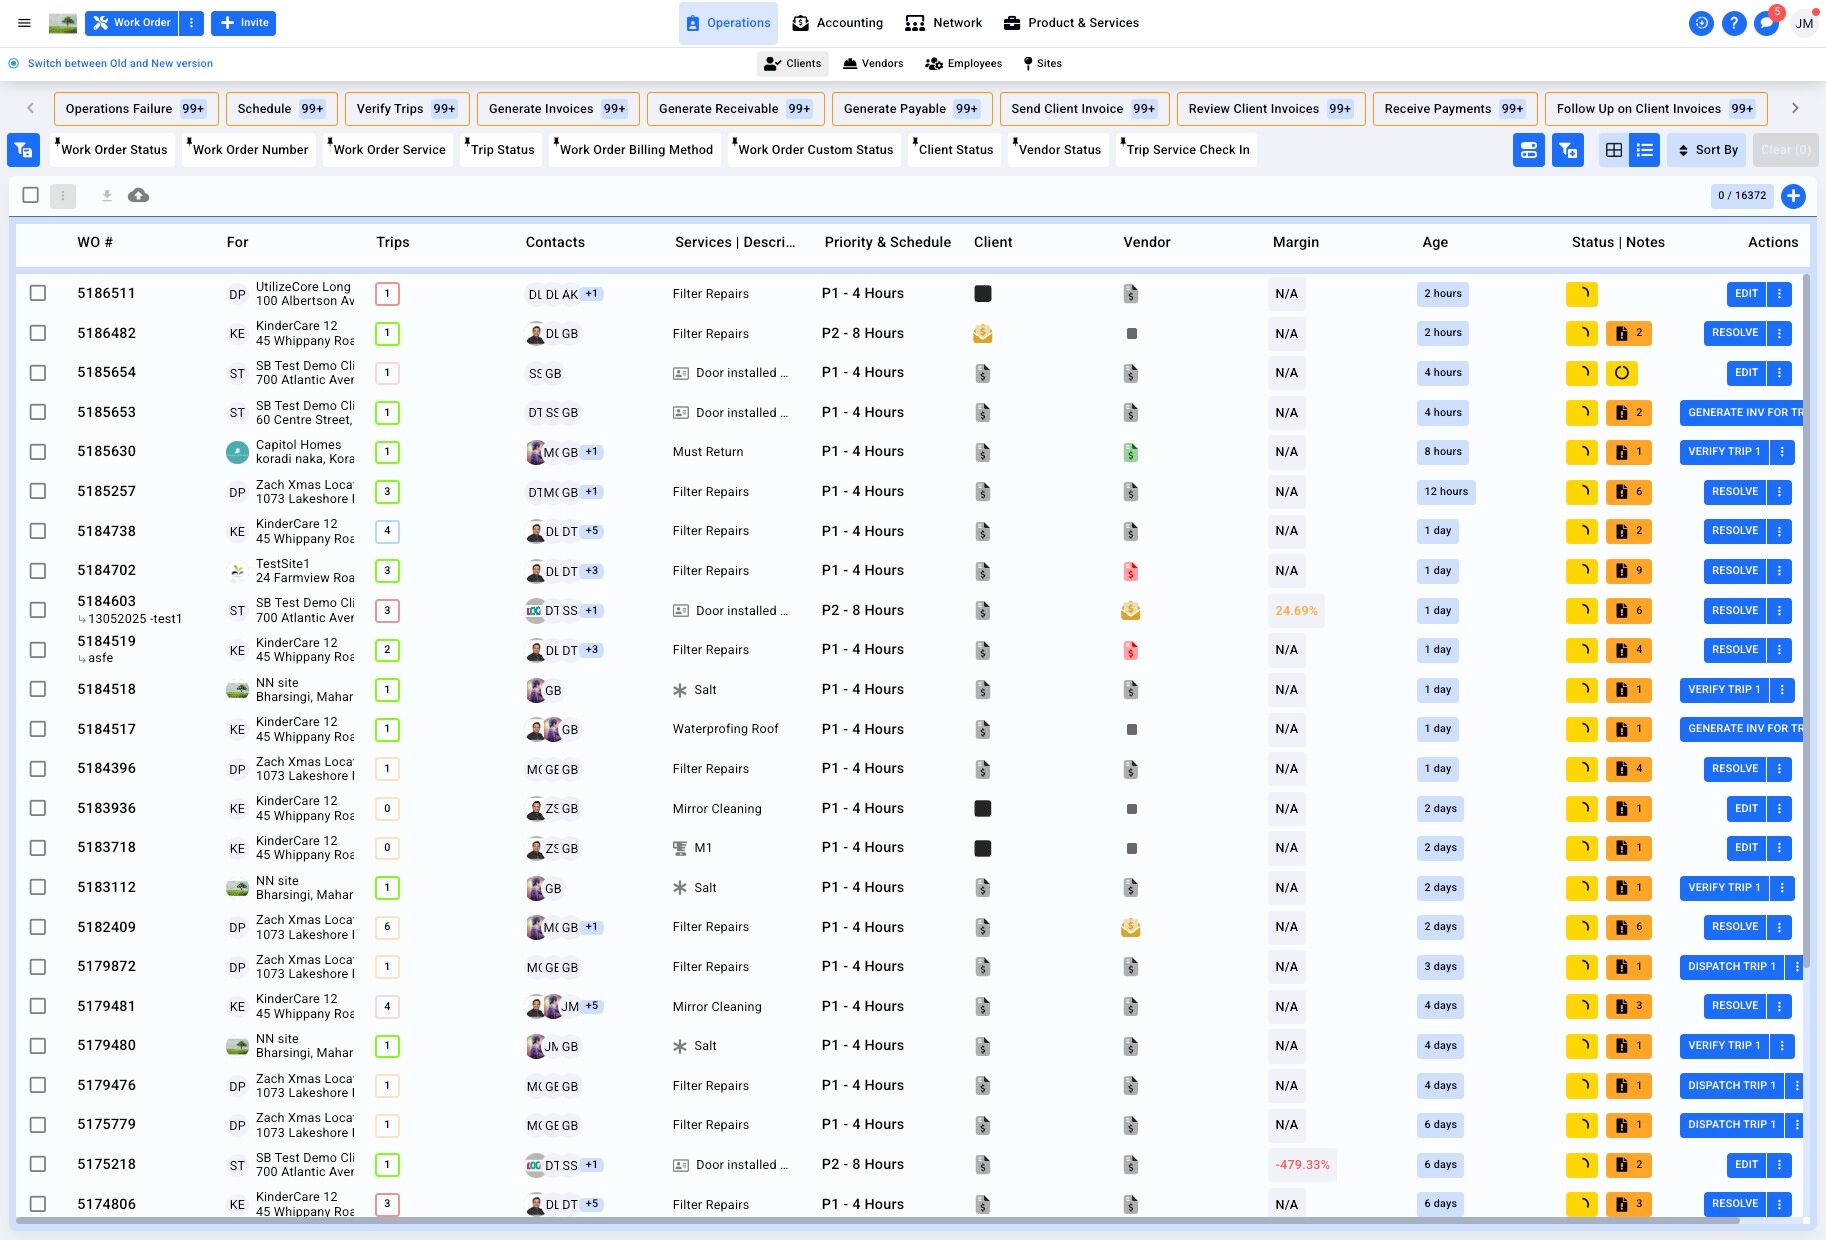Open the help question mark icon
The height and width of the screenshot is (1240, 1826).
coord(1734,23)
